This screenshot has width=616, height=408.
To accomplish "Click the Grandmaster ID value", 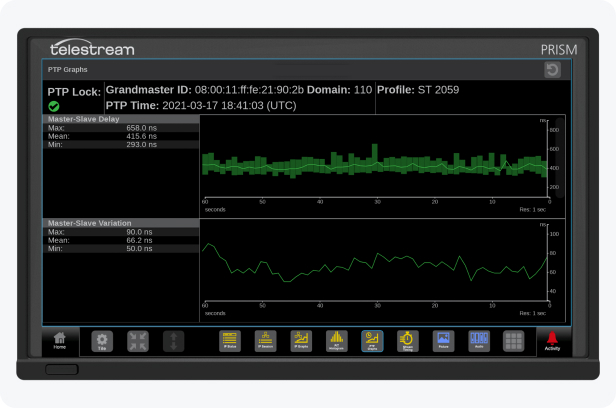I will tap(249, 90).
